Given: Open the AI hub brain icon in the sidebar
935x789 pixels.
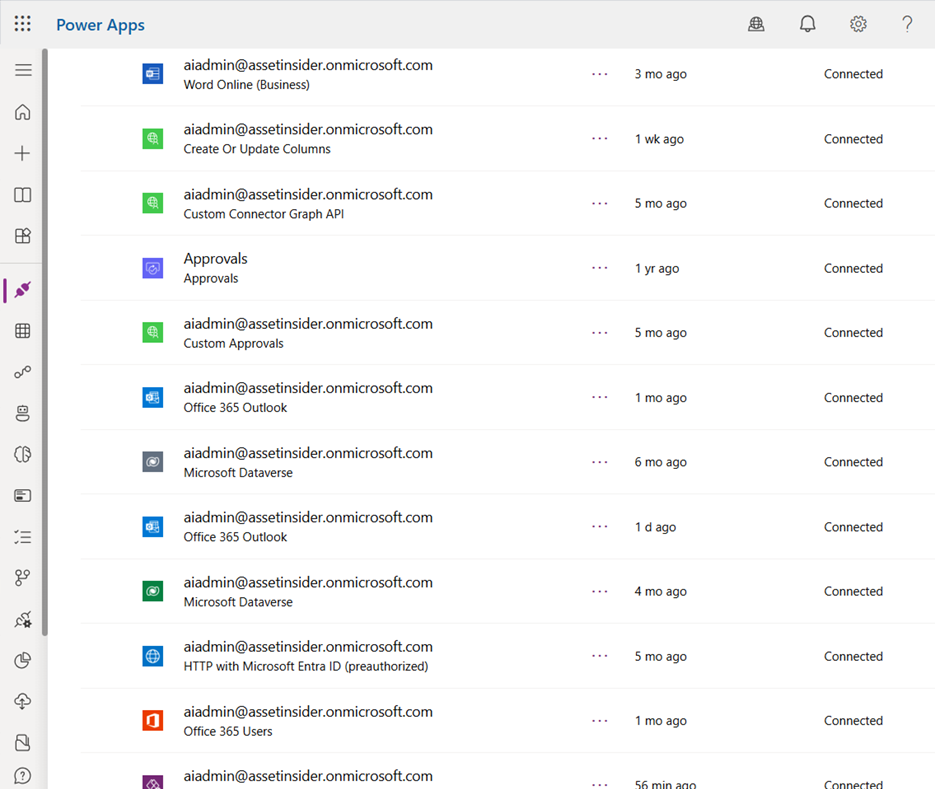Looking at the screenshot, I should [23, 454].
